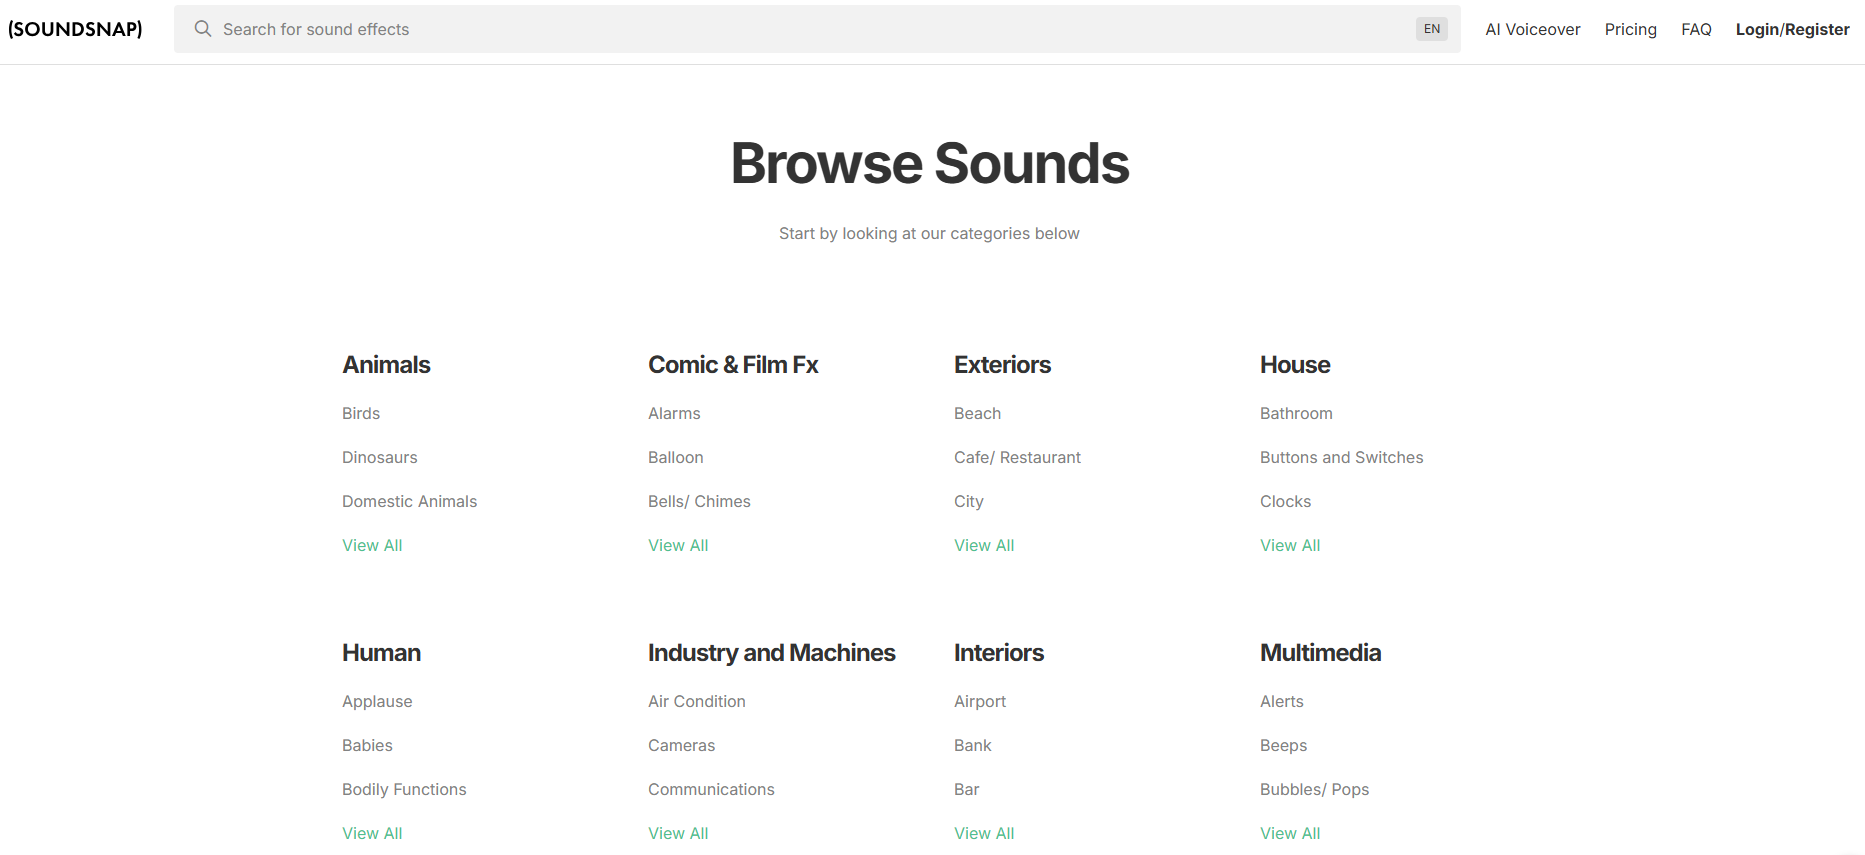
Task: Open the Birds sound category
Action: (361, 413)
